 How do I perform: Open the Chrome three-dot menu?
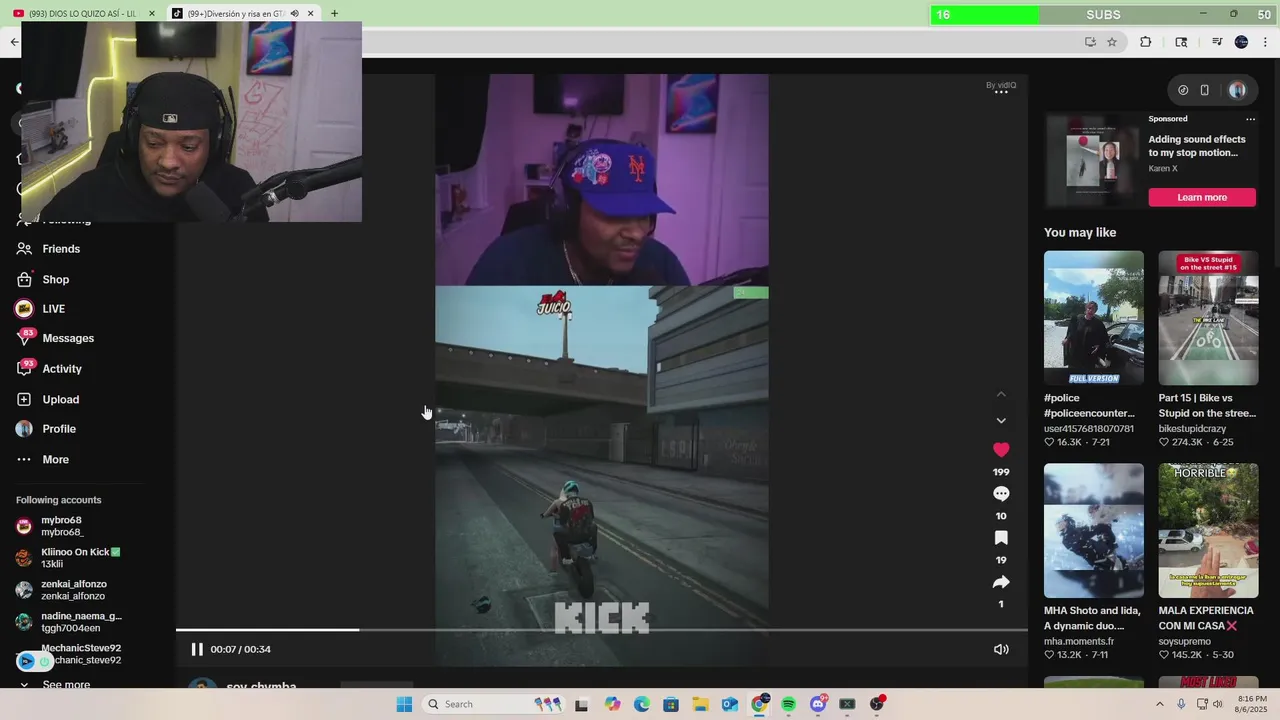(x=1266, y=42)
